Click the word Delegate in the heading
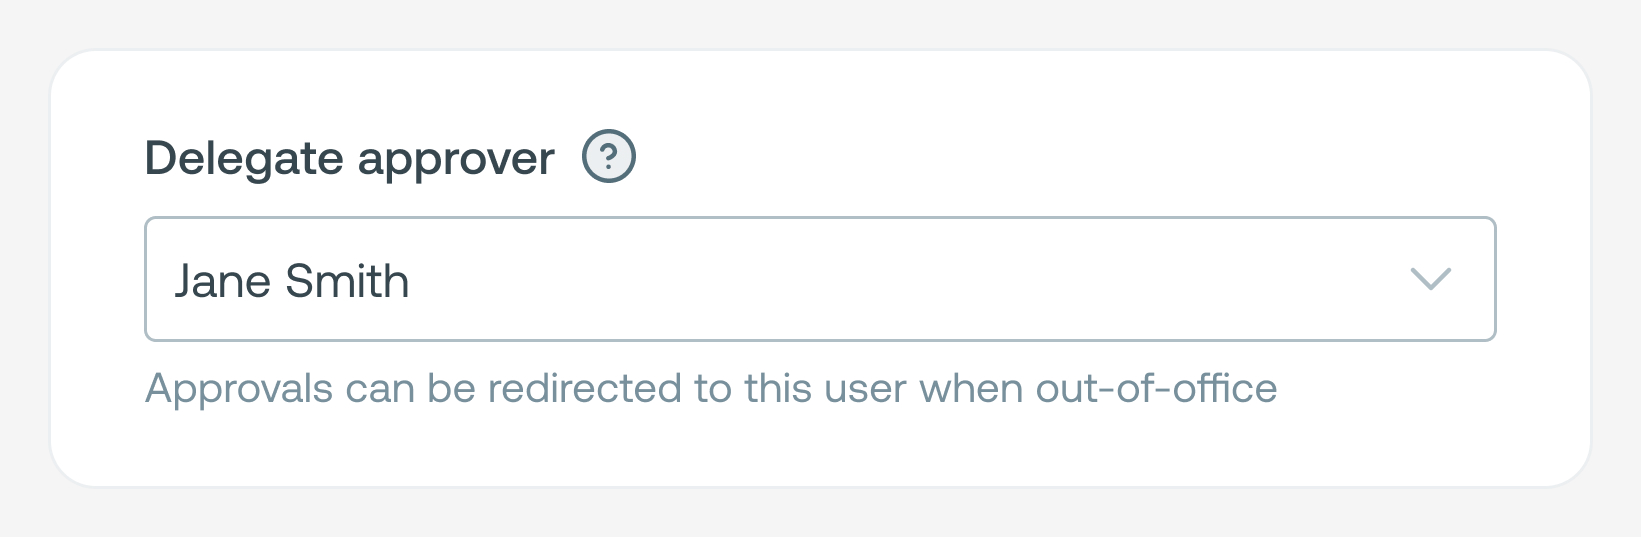 (244, 159)
